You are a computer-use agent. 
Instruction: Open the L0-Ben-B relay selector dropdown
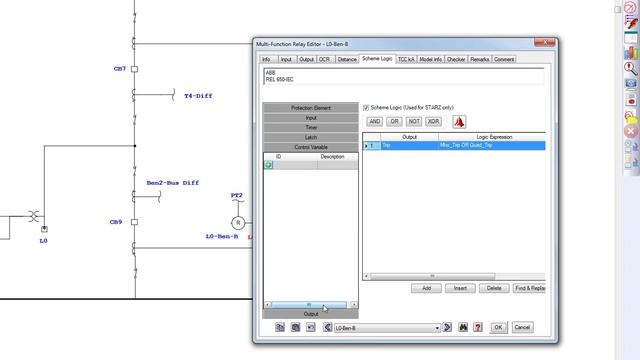click(437, 328)
